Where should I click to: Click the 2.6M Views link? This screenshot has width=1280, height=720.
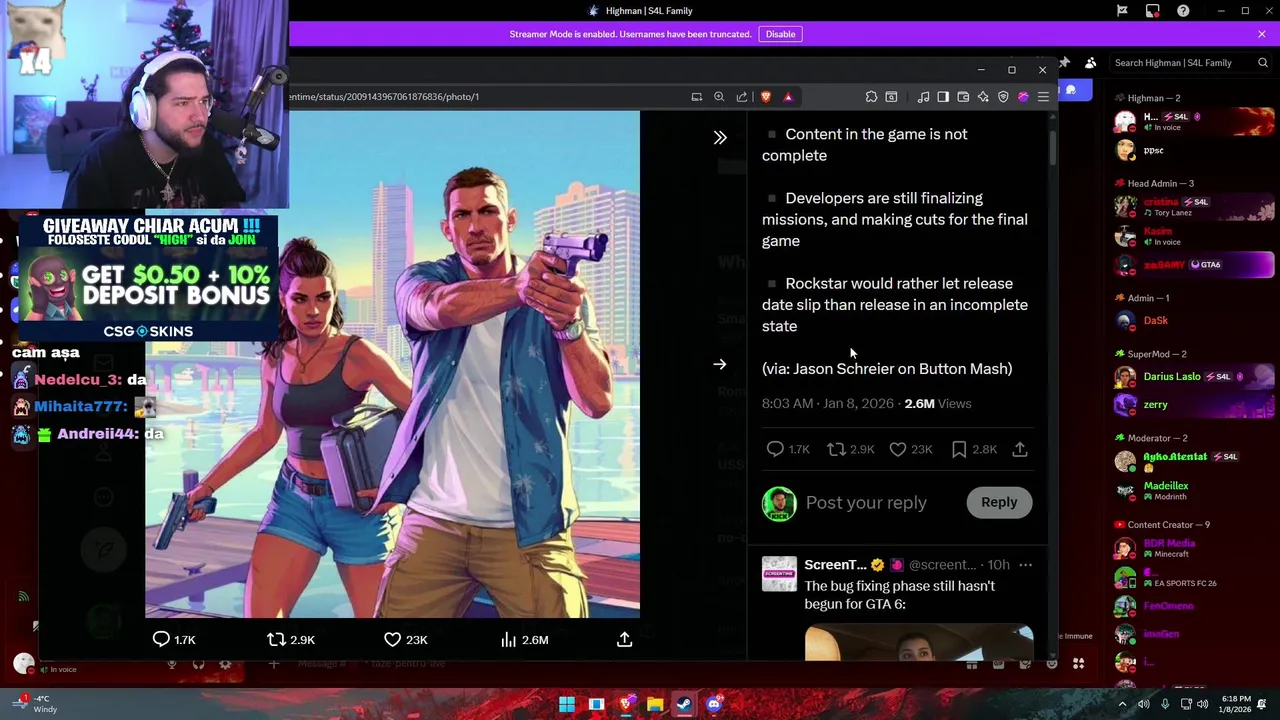938,404
